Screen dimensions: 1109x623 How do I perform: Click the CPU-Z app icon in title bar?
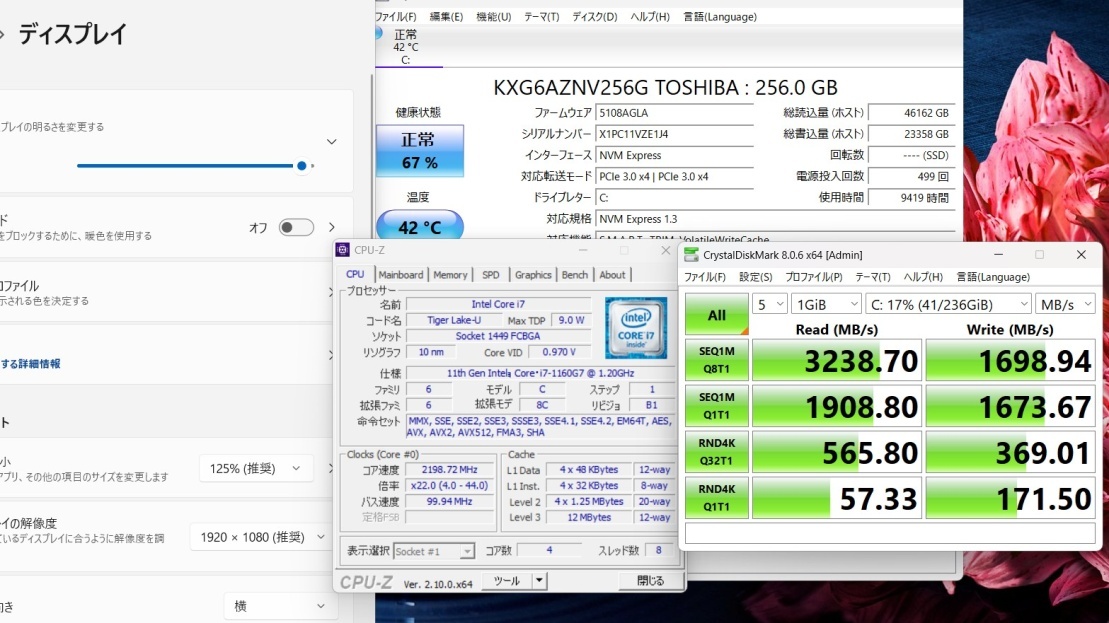[x=343, y=250]
